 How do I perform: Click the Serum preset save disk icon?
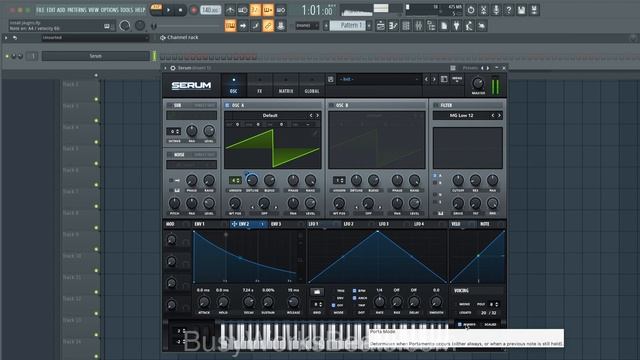[x=331, y=79]
